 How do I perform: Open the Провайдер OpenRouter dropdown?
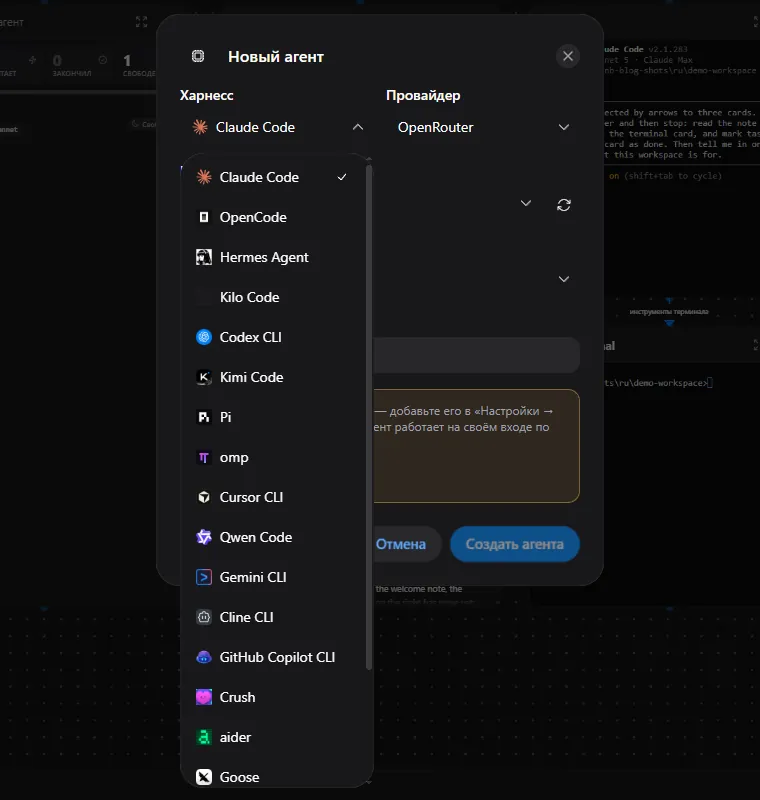483,127
